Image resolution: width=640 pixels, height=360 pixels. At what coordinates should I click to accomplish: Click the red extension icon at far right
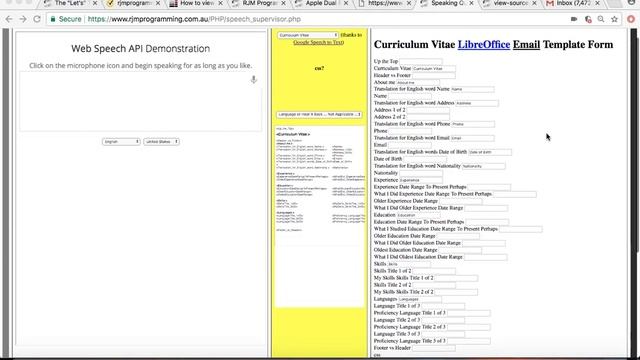pos(631,19)
